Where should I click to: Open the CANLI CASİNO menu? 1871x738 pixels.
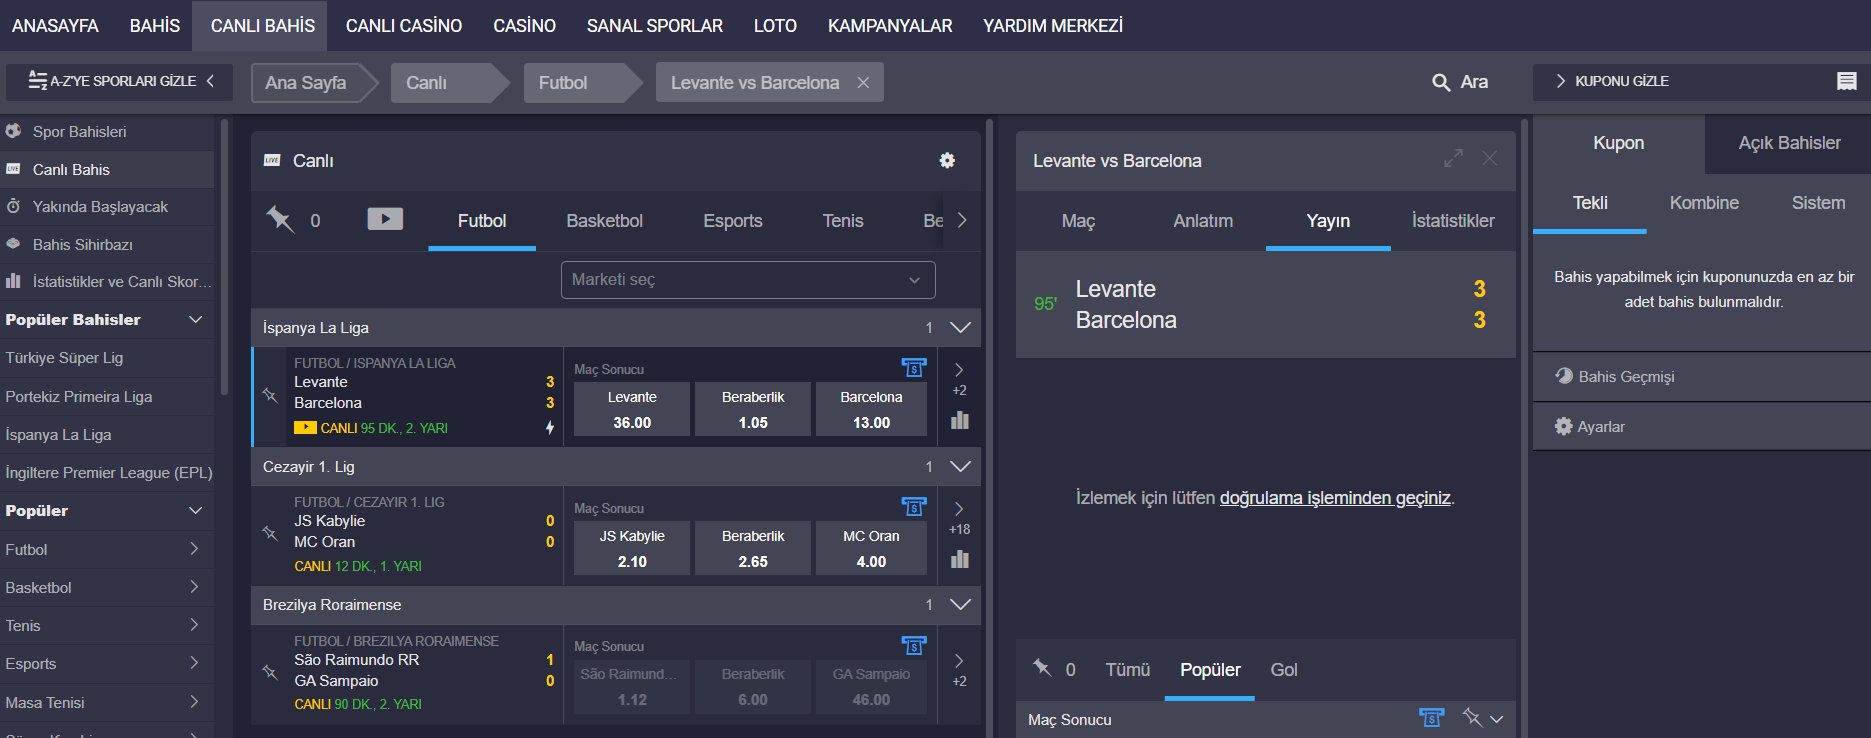point(404,26)
